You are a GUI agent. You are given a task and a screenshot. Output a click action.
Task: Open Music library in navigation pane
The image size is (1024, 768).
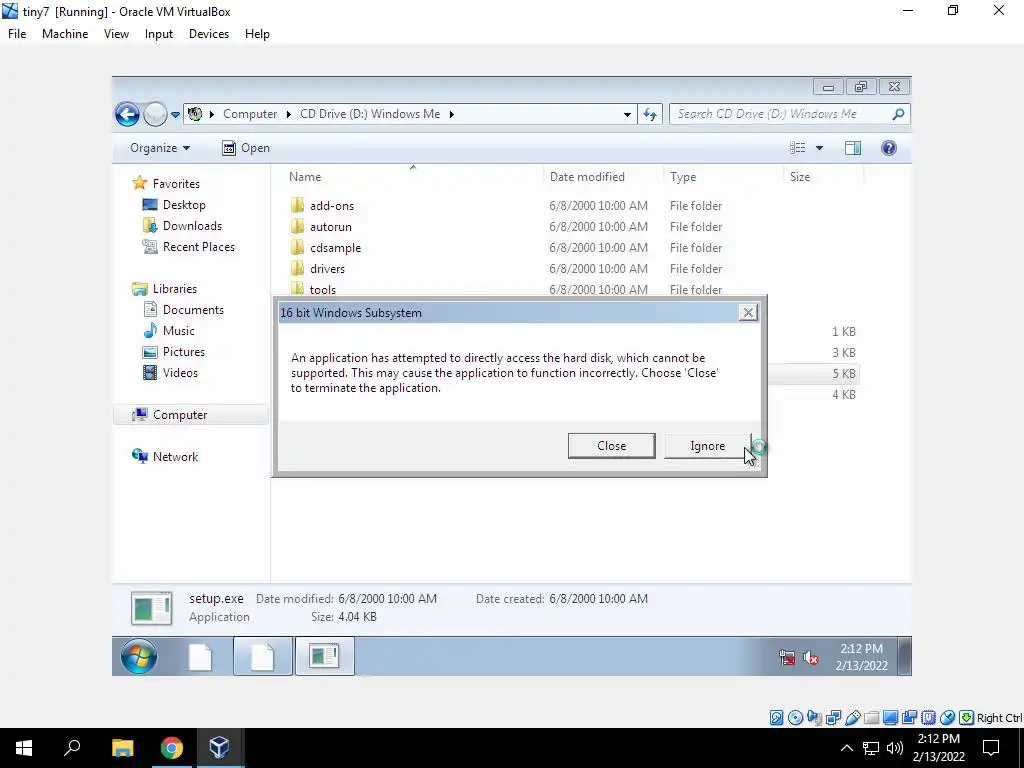[x=178, y=330]
